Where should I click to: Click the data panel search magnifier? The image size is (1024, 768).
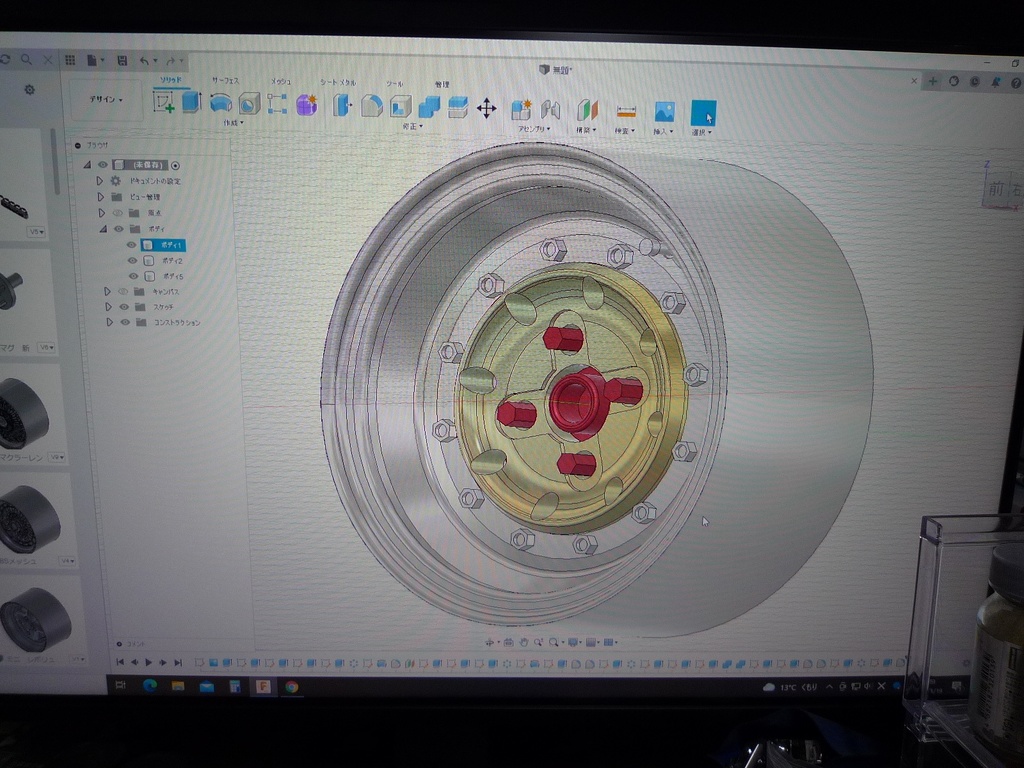26,59
